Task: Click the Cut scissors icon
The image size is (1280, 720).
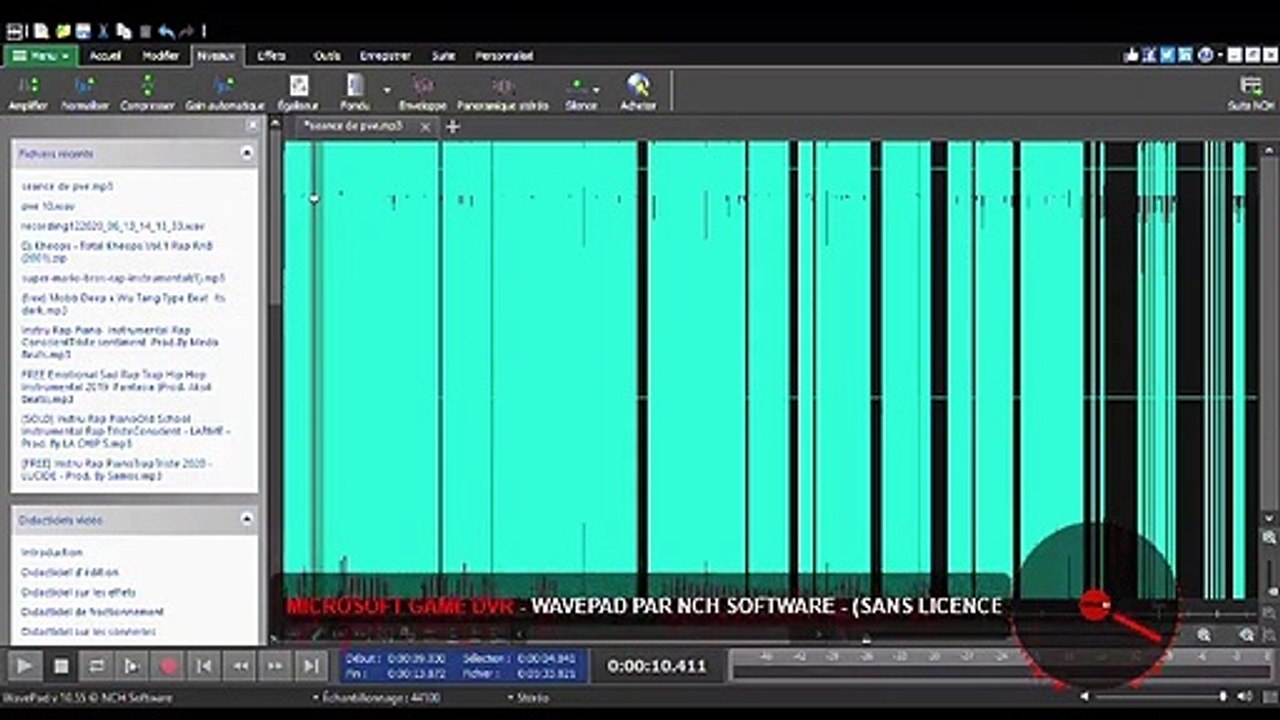Action: (104, 31)
